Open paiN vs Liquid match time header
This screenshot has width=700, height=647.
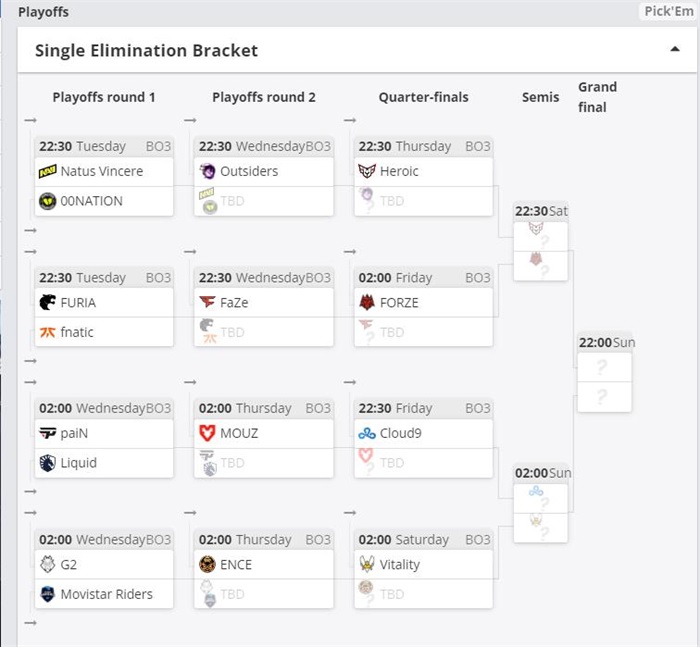[x=104, y=408]
